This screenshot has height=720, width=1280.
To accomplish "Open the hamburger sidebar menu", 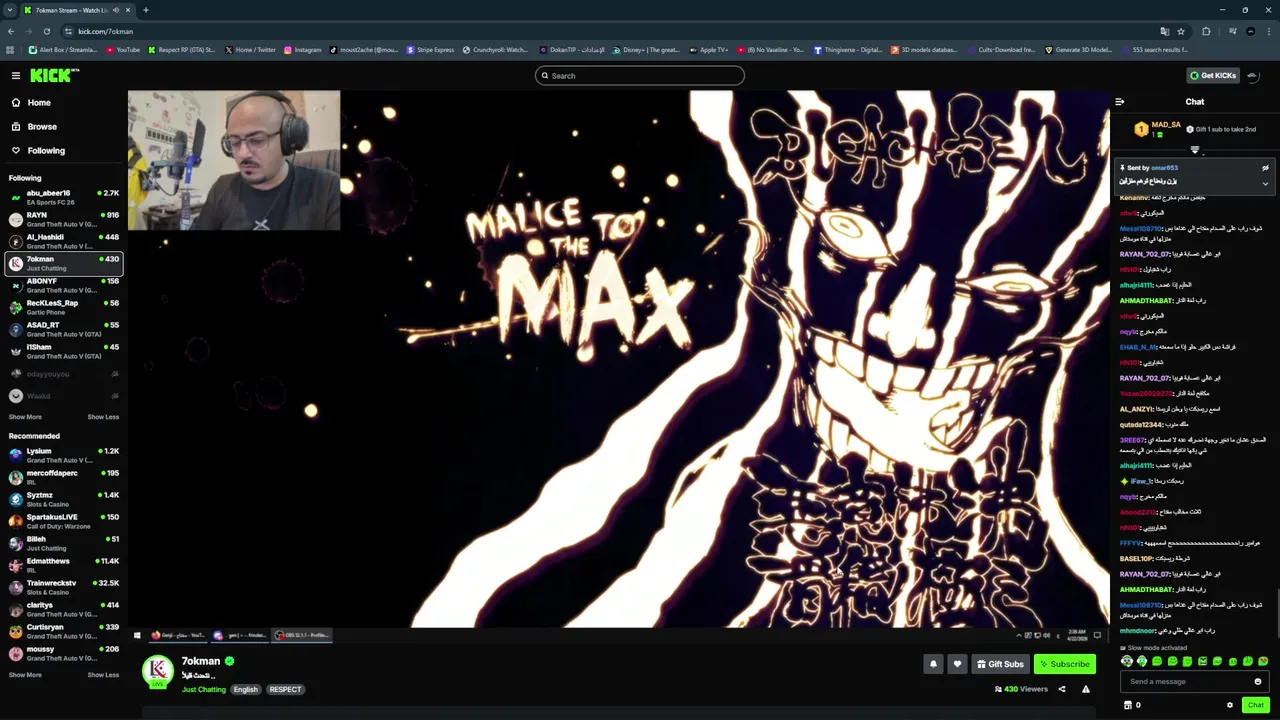I will pyautogui.click(x=16, y=75).
